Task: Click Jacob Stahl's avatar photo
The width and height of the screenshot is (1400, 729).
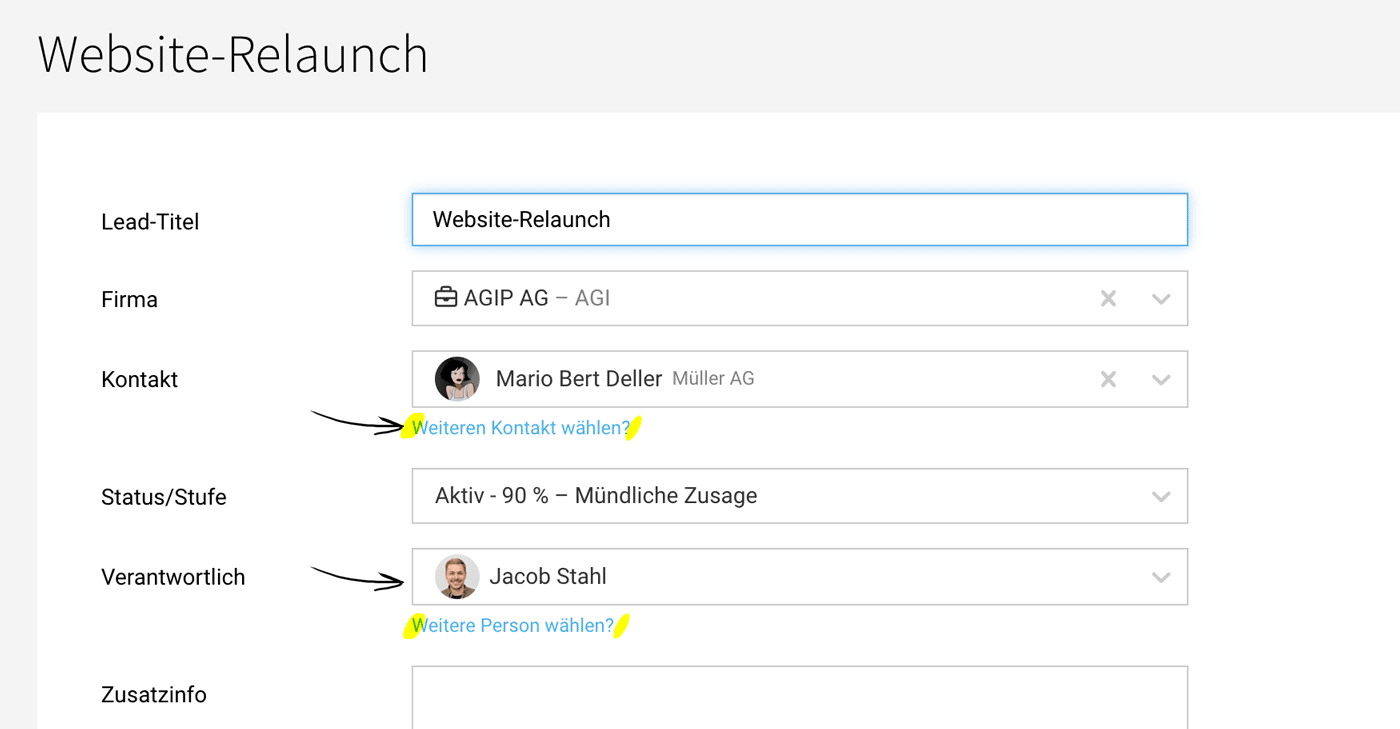Action: (x=457, y=577)
